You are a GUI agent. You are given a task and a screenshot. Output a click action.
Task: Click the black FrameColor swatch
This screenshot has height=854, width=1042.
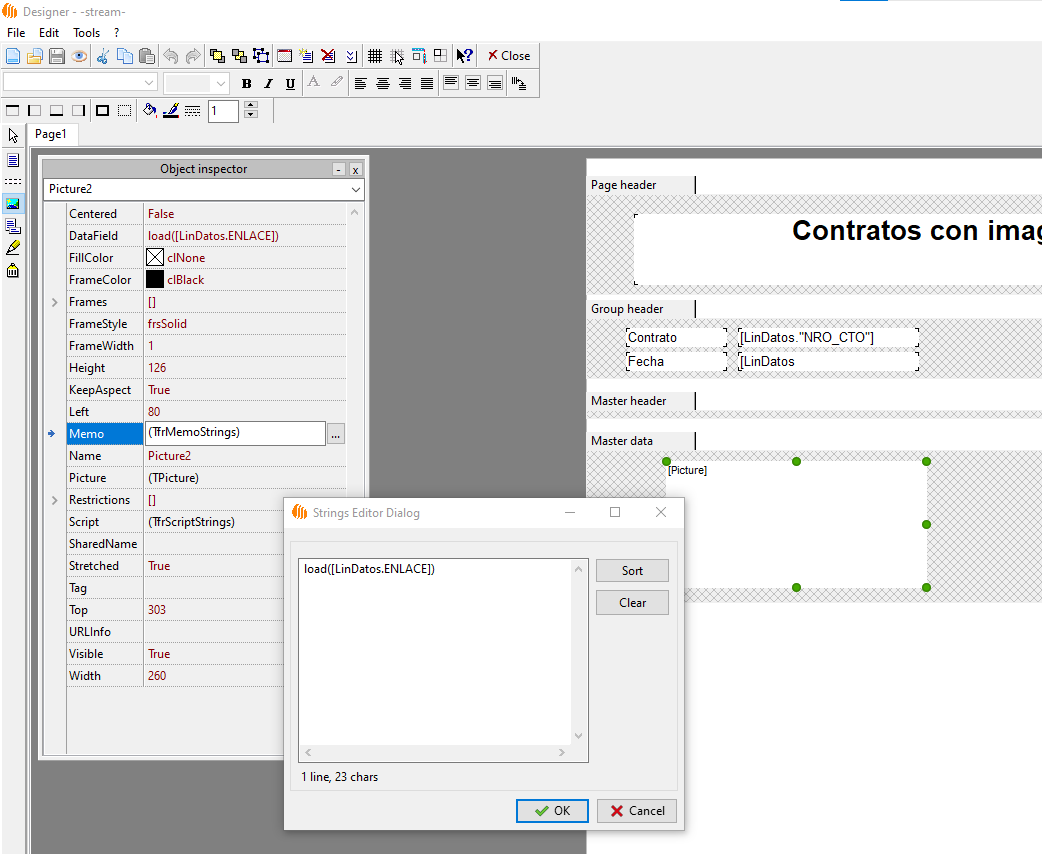point(155,280)
